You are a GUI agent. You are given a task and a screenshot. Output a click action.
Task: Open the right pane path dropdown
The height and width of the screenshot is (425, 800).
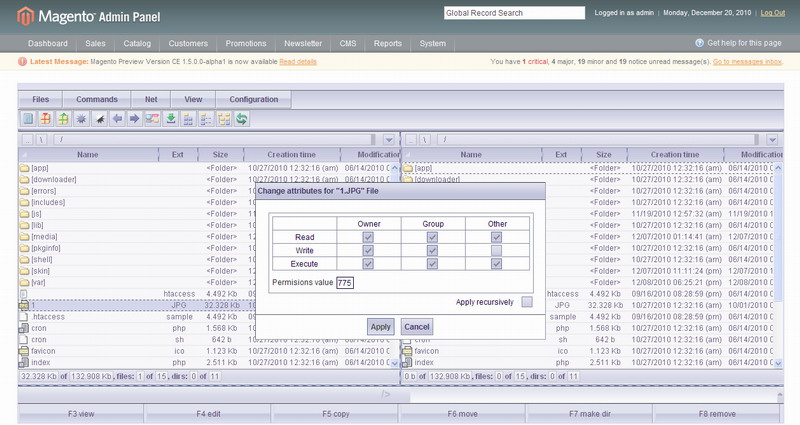click(x=772, y=139)
